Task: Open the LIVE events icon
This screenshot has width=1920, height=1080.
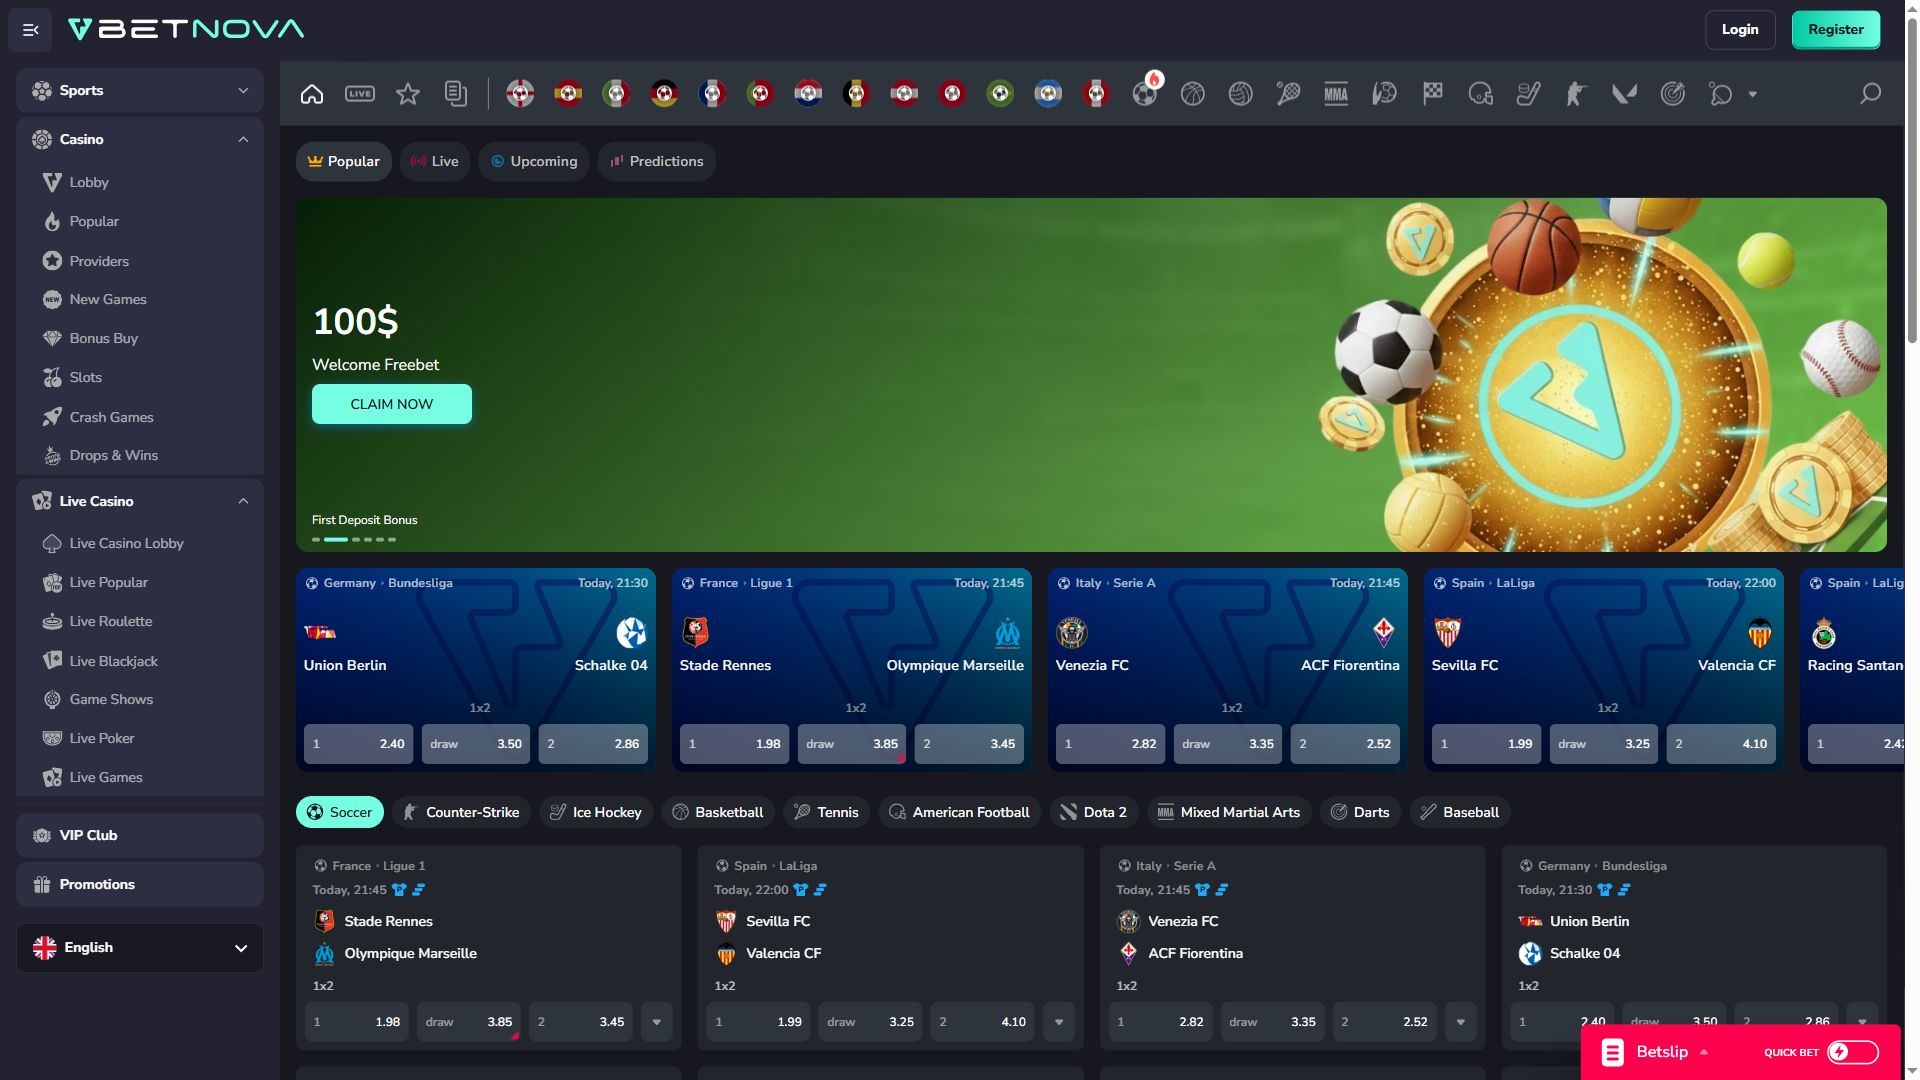Action: tap(360, 94)
